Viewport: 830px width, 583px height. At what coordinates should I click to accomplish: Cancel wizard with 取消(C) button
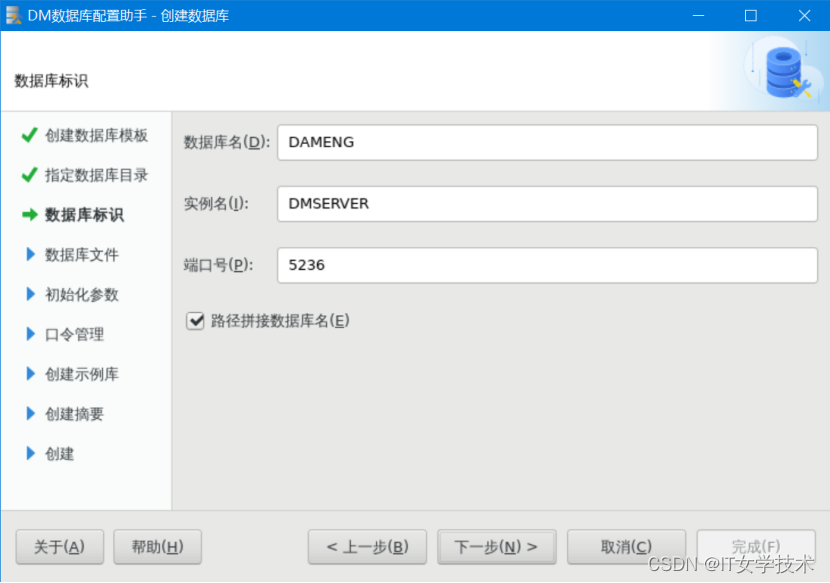[x=626, y=546]
